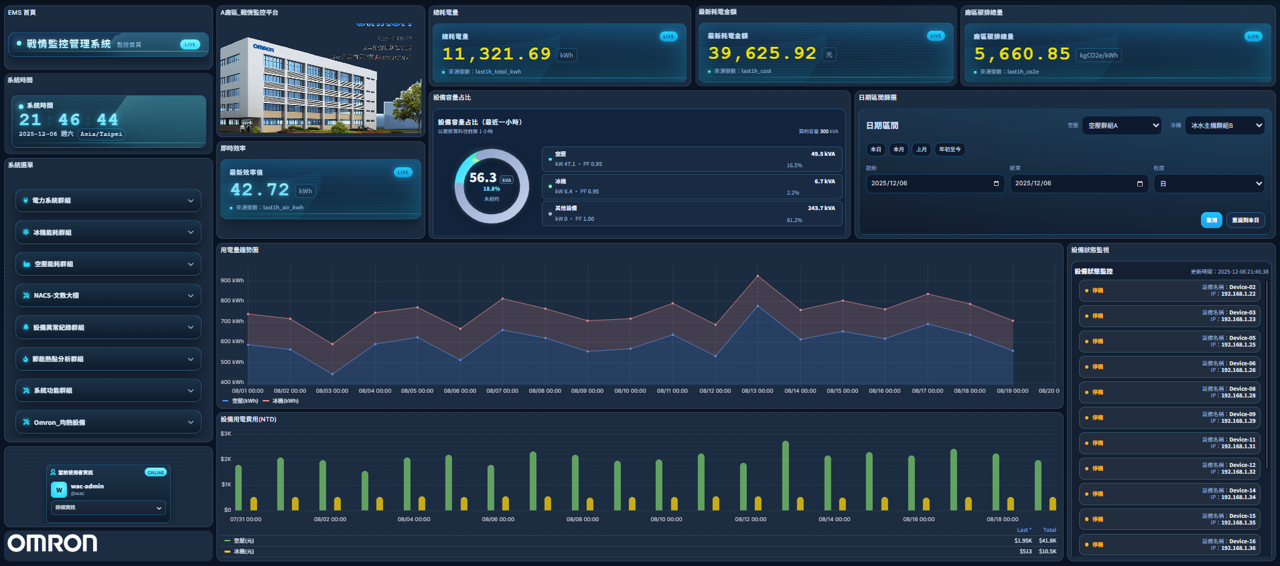Expand the 電力系統群組 menu chevron
Viewport: 1280px width, 566px height.
[x=191, y=200]
